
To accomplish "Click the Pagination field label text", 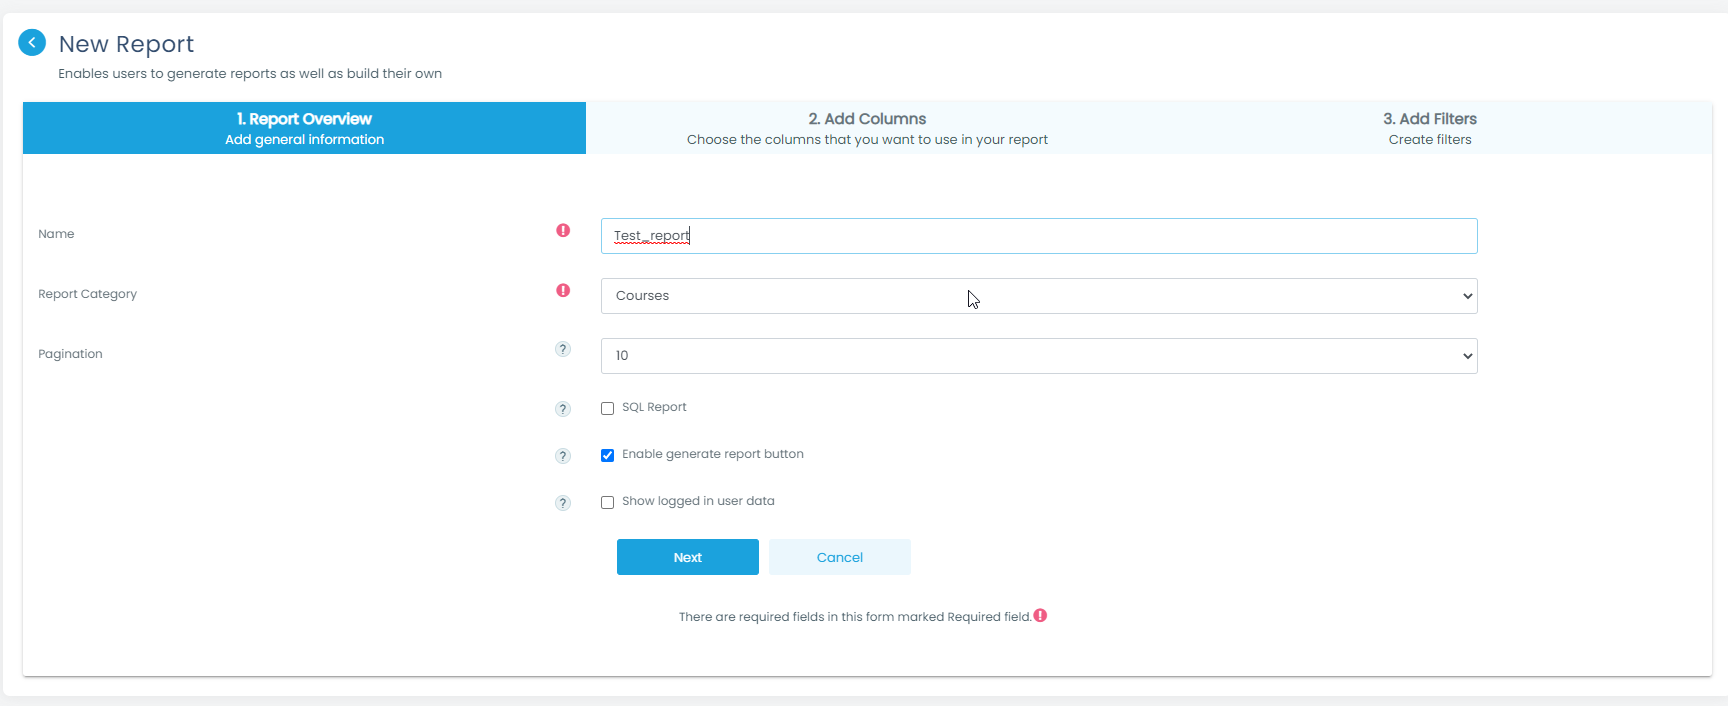I will 70,354.
